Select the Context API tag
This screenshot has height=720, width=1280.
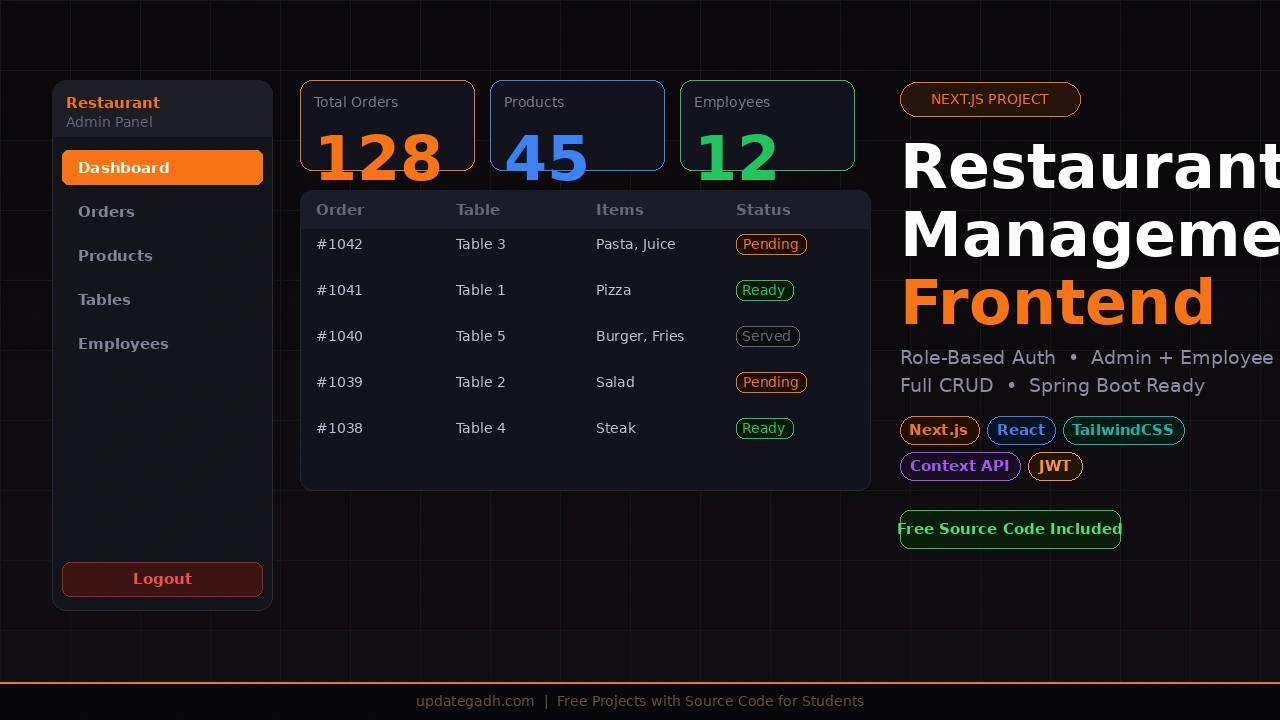[x=960, y=466]
